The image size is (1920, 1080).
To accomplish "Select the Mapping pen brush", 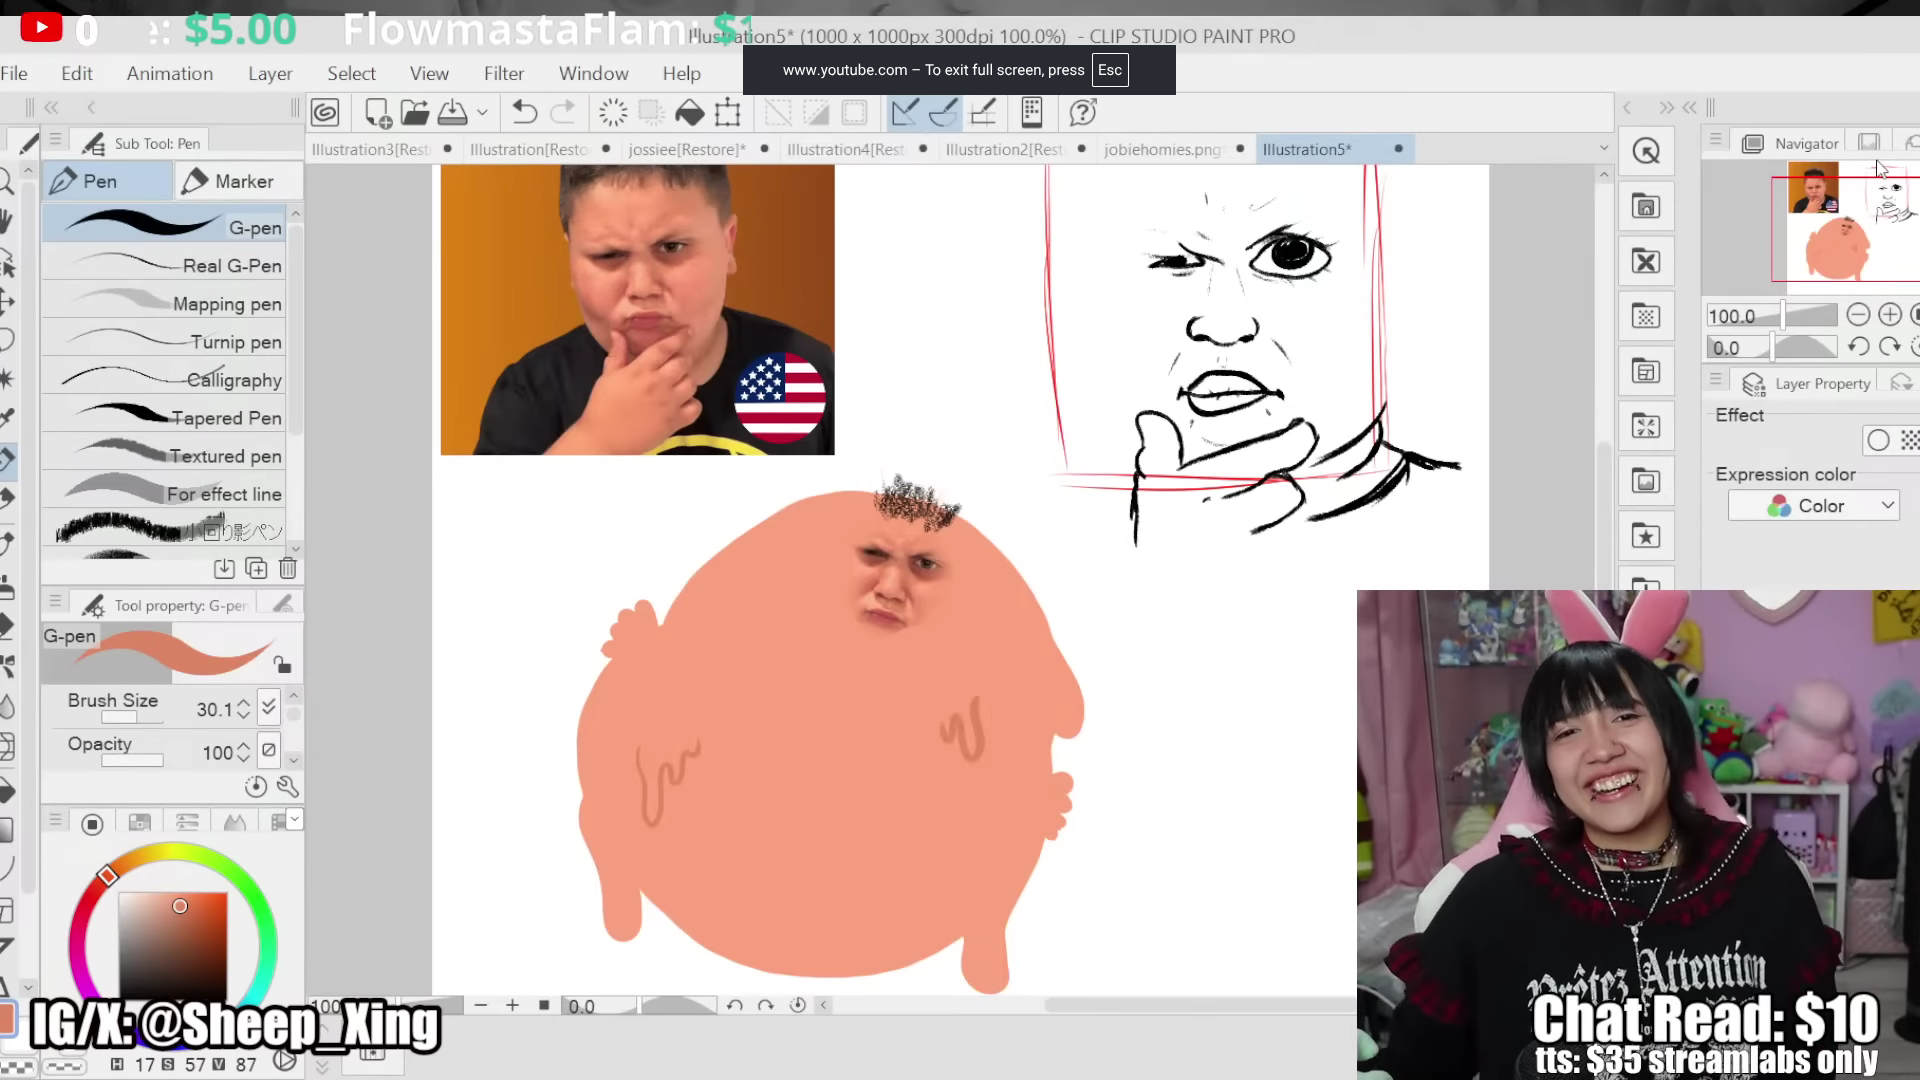I will pyautogui.click(x=166, y=303).
